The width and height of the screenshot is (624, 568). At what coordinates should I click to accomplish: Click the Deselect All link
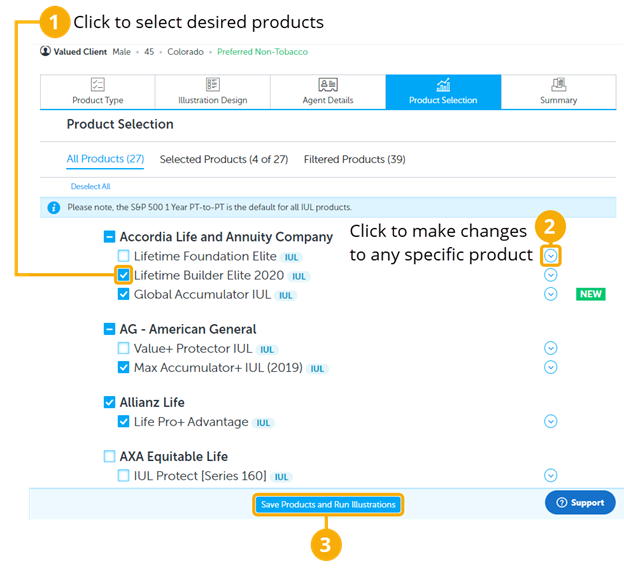90,186
